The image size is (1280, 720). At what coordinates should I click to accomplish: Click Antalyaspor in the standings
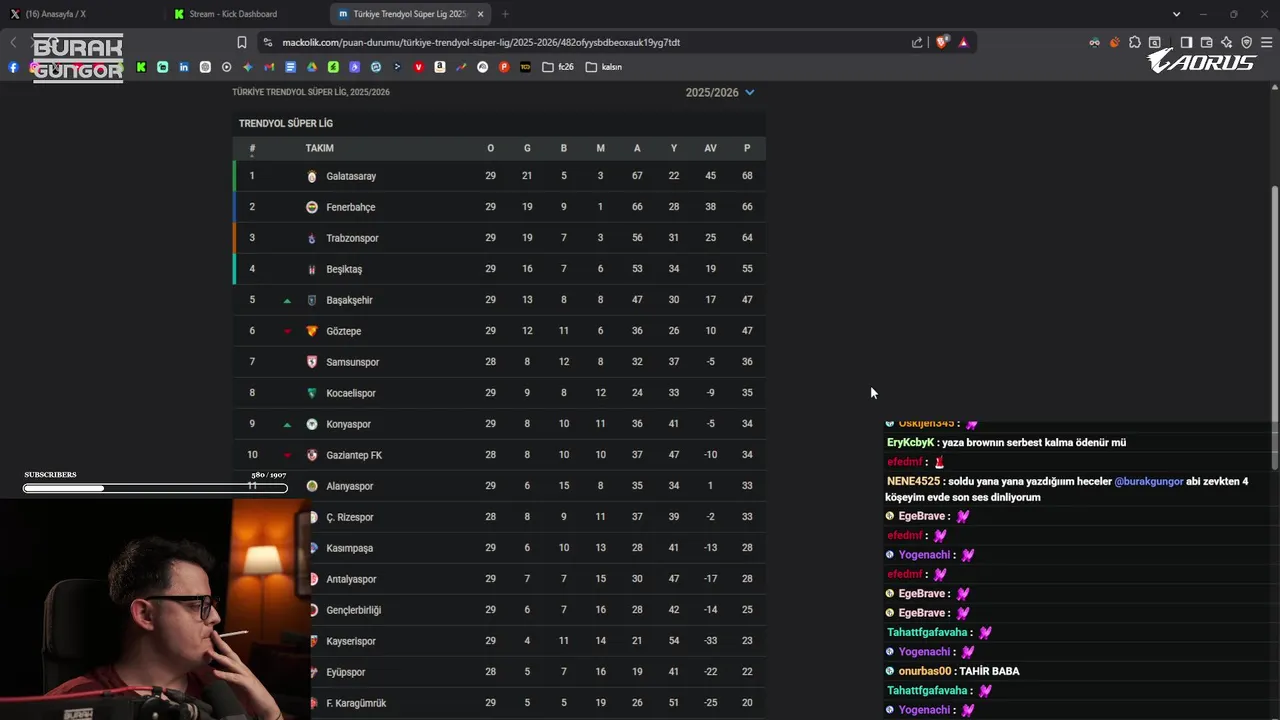pos(351,579)
